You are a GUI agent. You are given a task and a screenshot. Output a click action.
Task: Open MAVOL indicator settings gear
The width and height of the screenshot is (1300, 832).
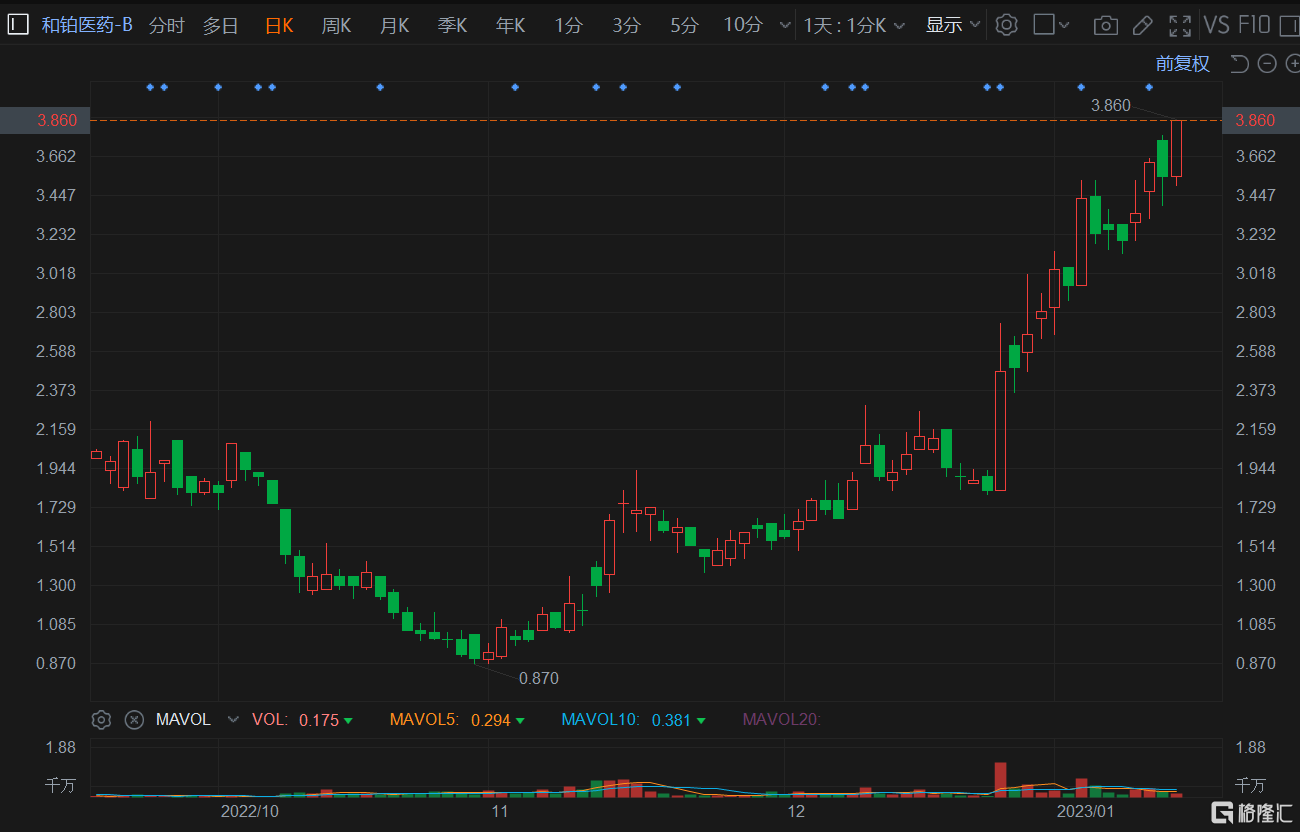tap(101, 719)
